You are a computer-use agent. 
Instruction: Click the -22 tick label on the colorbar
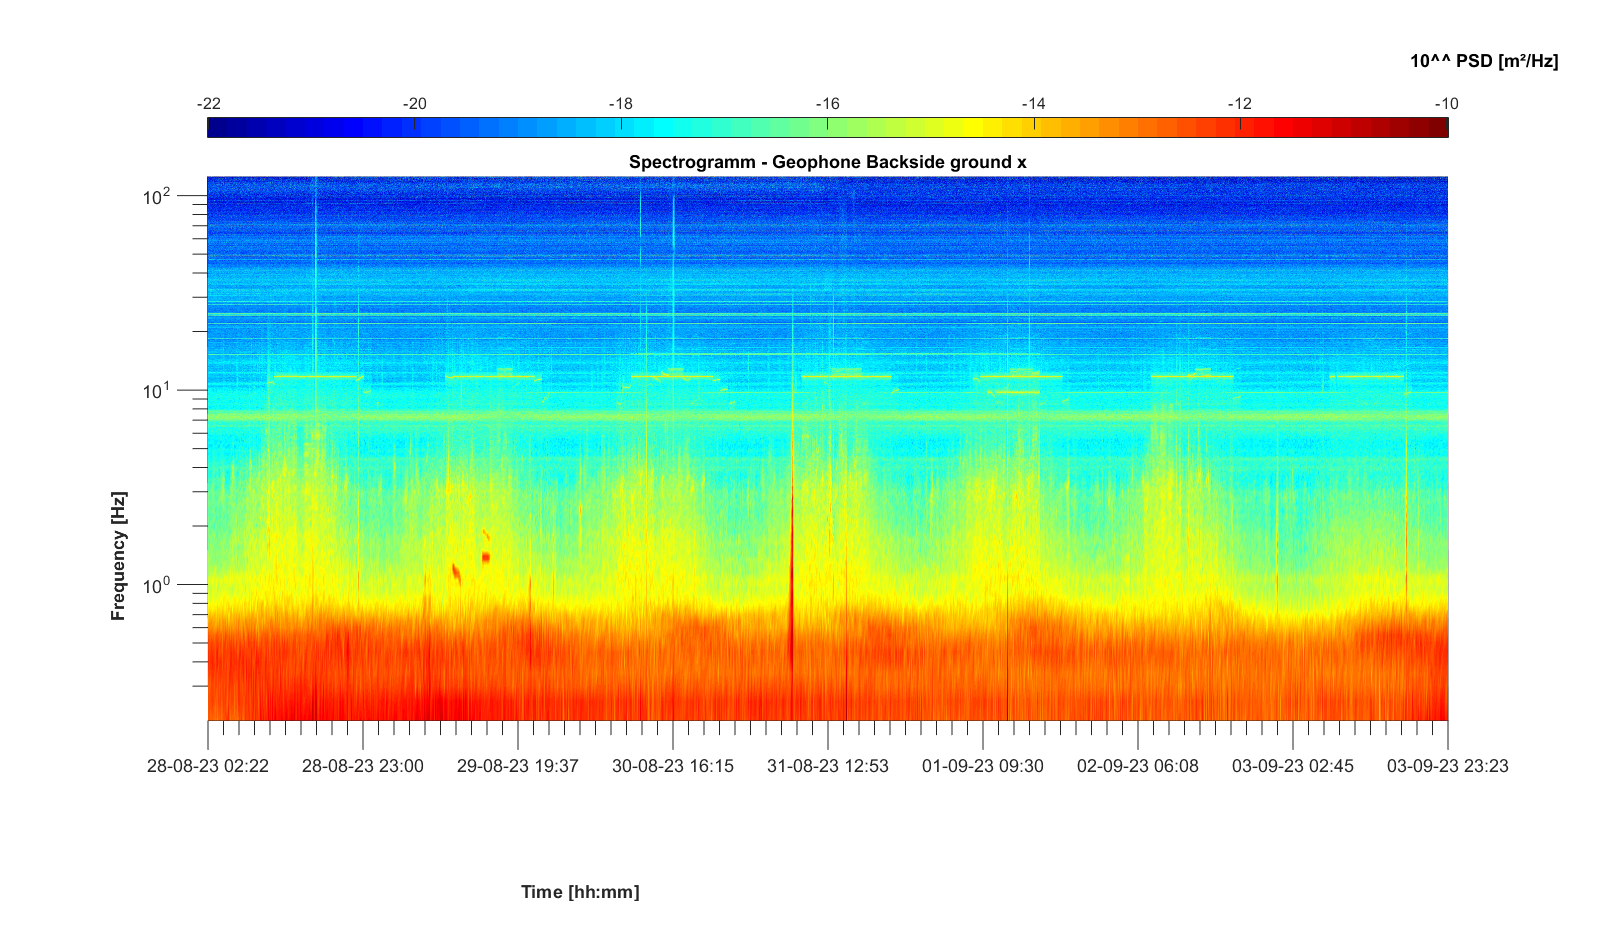(209, 104)
